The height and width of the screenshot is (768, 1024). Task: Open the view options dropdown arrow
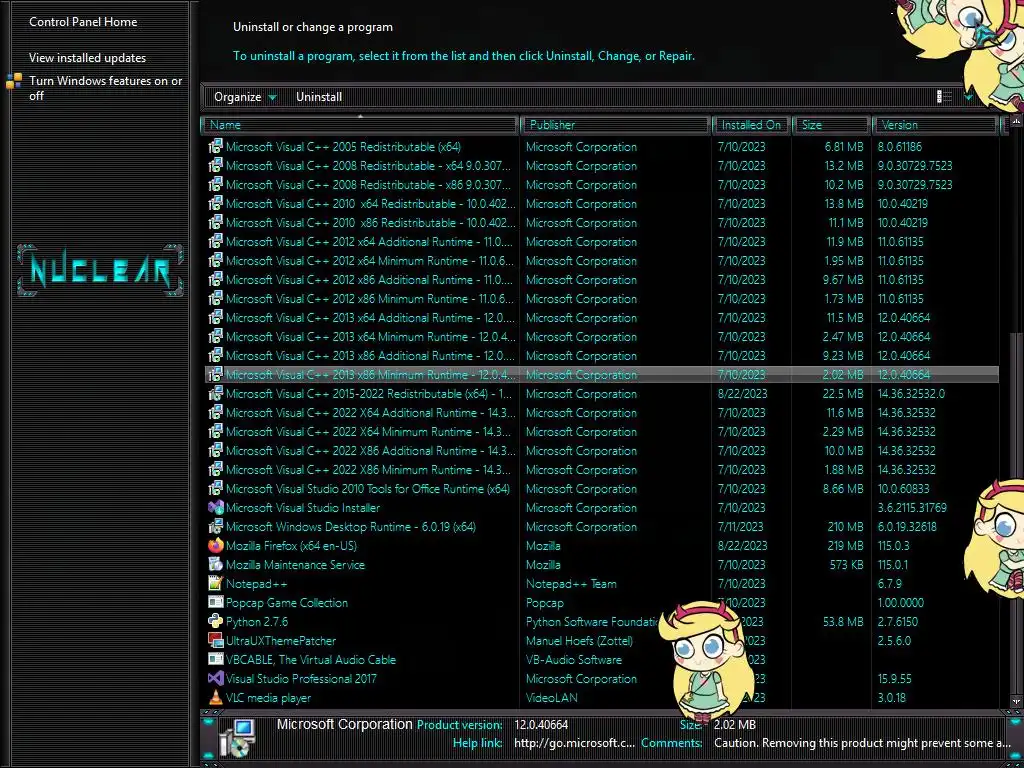pos(968,97)
